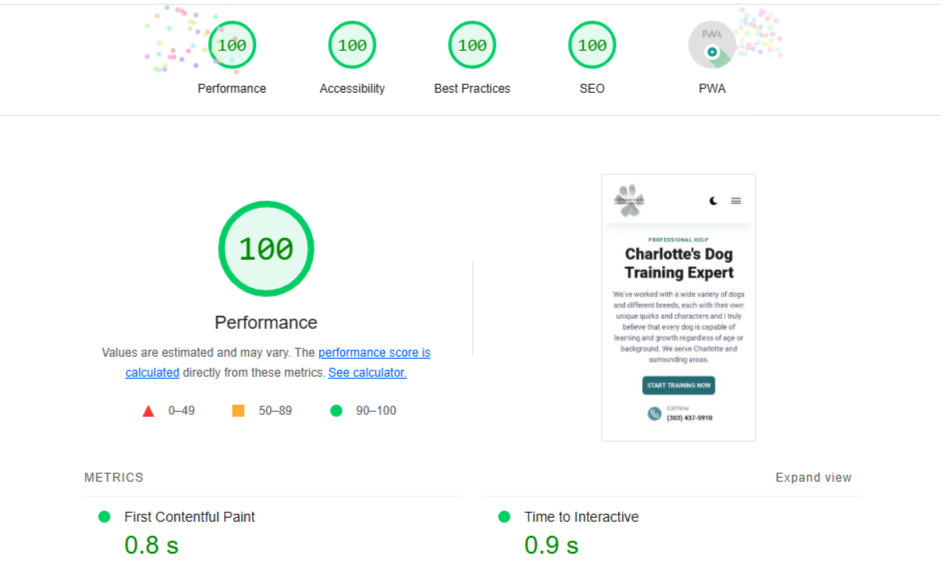The width and height of the screenshot is (941, 564).
Task: Click the orange square 50–89 legend icon
Action: [238, 411]
